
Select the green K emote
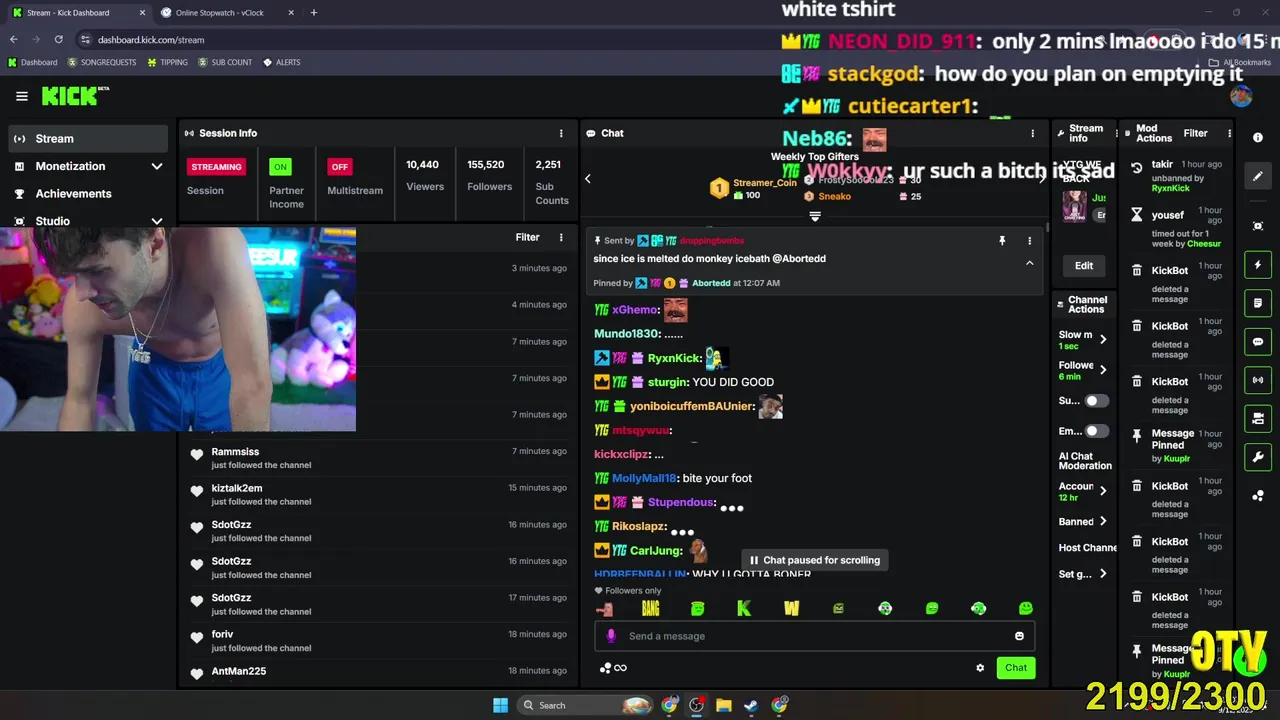coord(744,608)
